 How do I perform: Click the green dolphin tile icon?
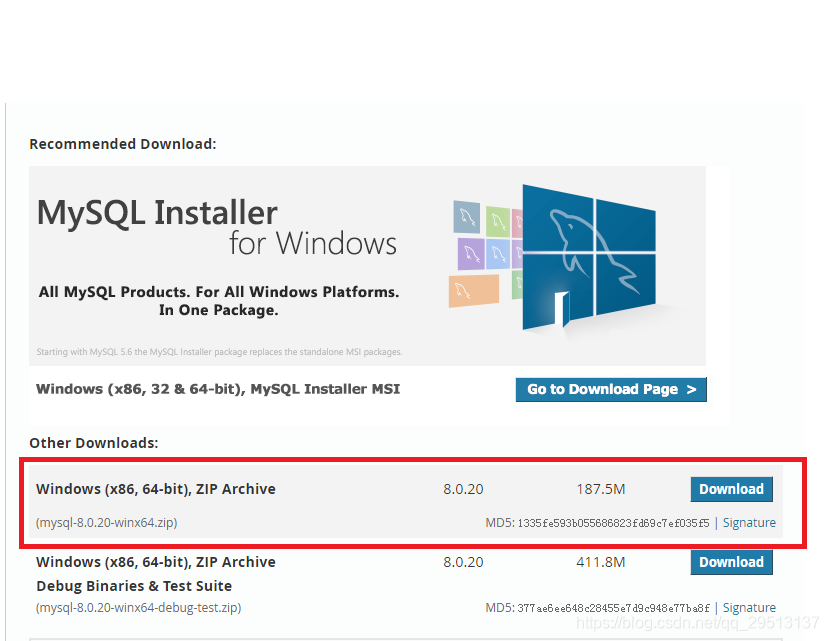coord(498,222)
